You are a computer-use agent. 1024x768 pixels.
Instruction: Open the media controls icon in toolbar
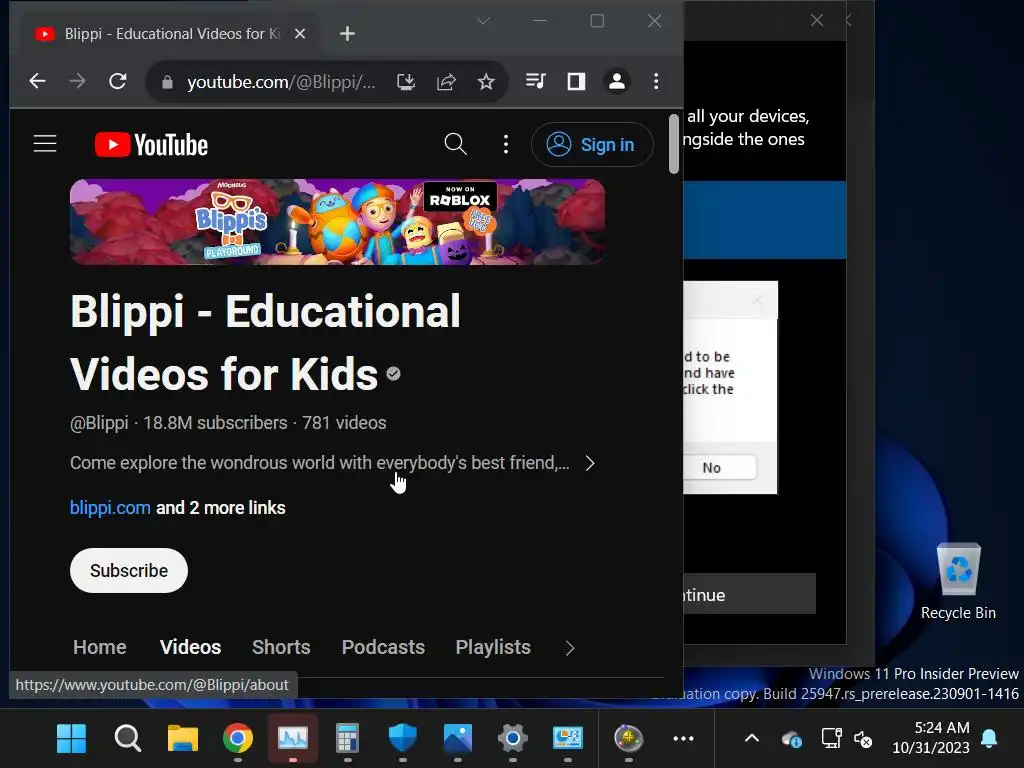point(536,81)
